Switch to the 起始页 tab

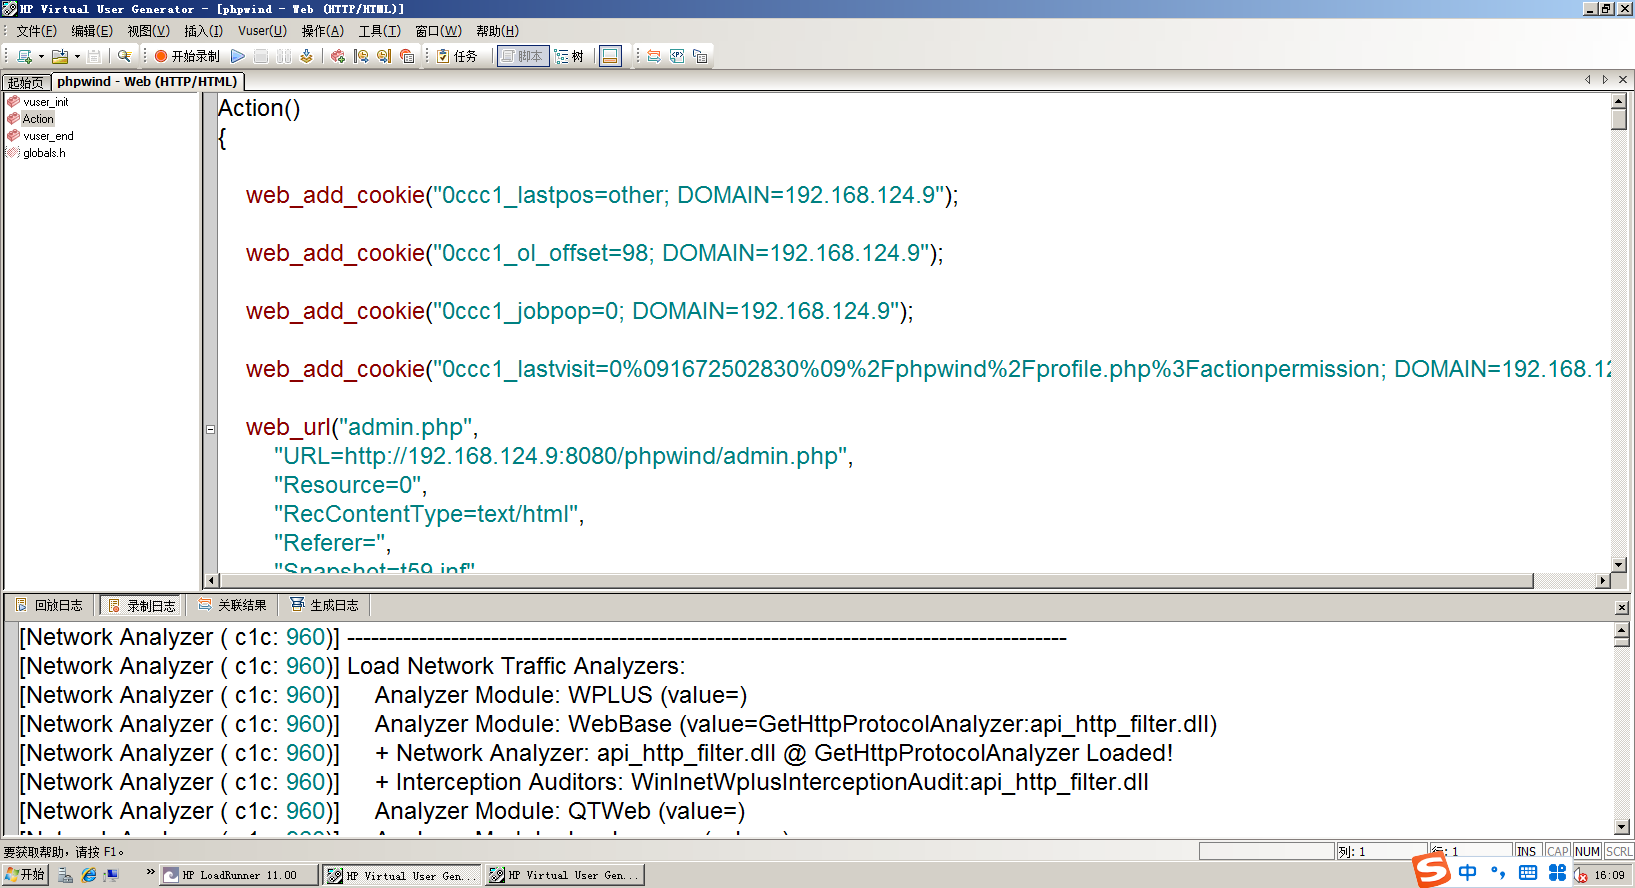coord(26,82)
